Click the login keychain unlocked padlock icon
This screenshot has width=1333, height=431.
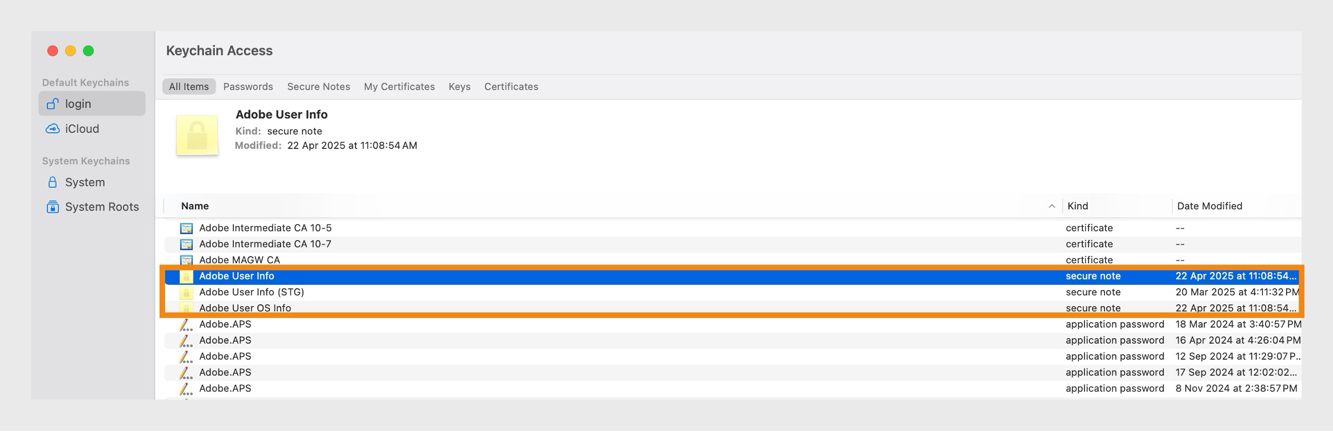[53, 104]
